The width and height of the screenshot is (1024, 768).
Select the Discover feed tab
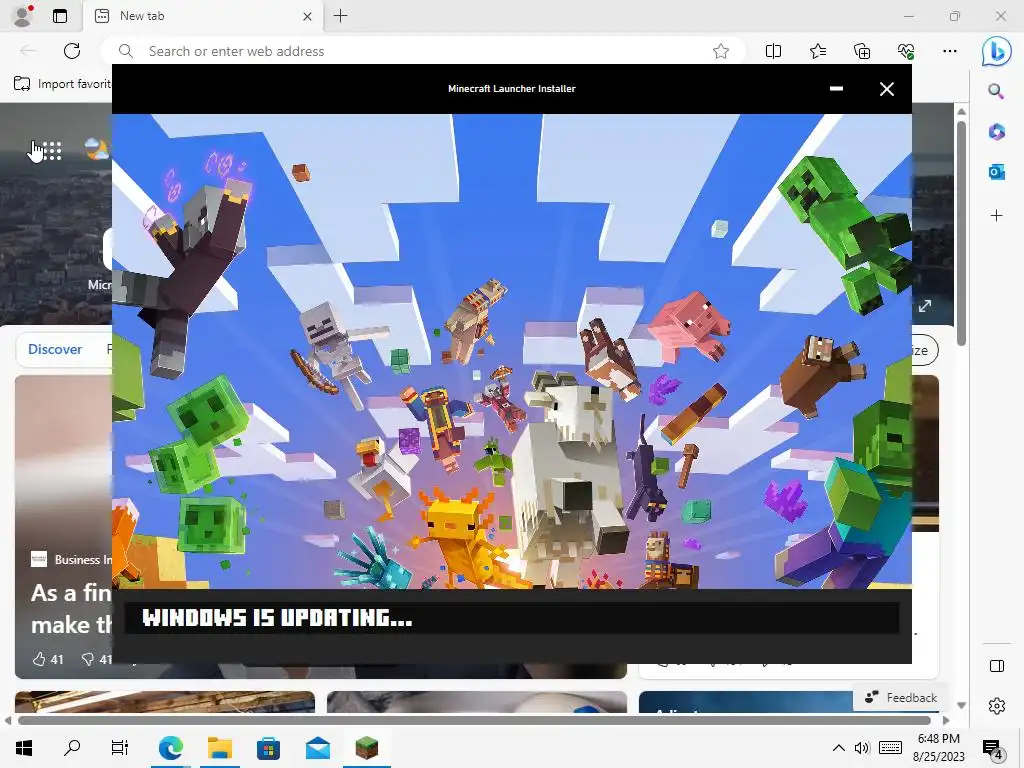pyautogui.click(x=55, y=349)
